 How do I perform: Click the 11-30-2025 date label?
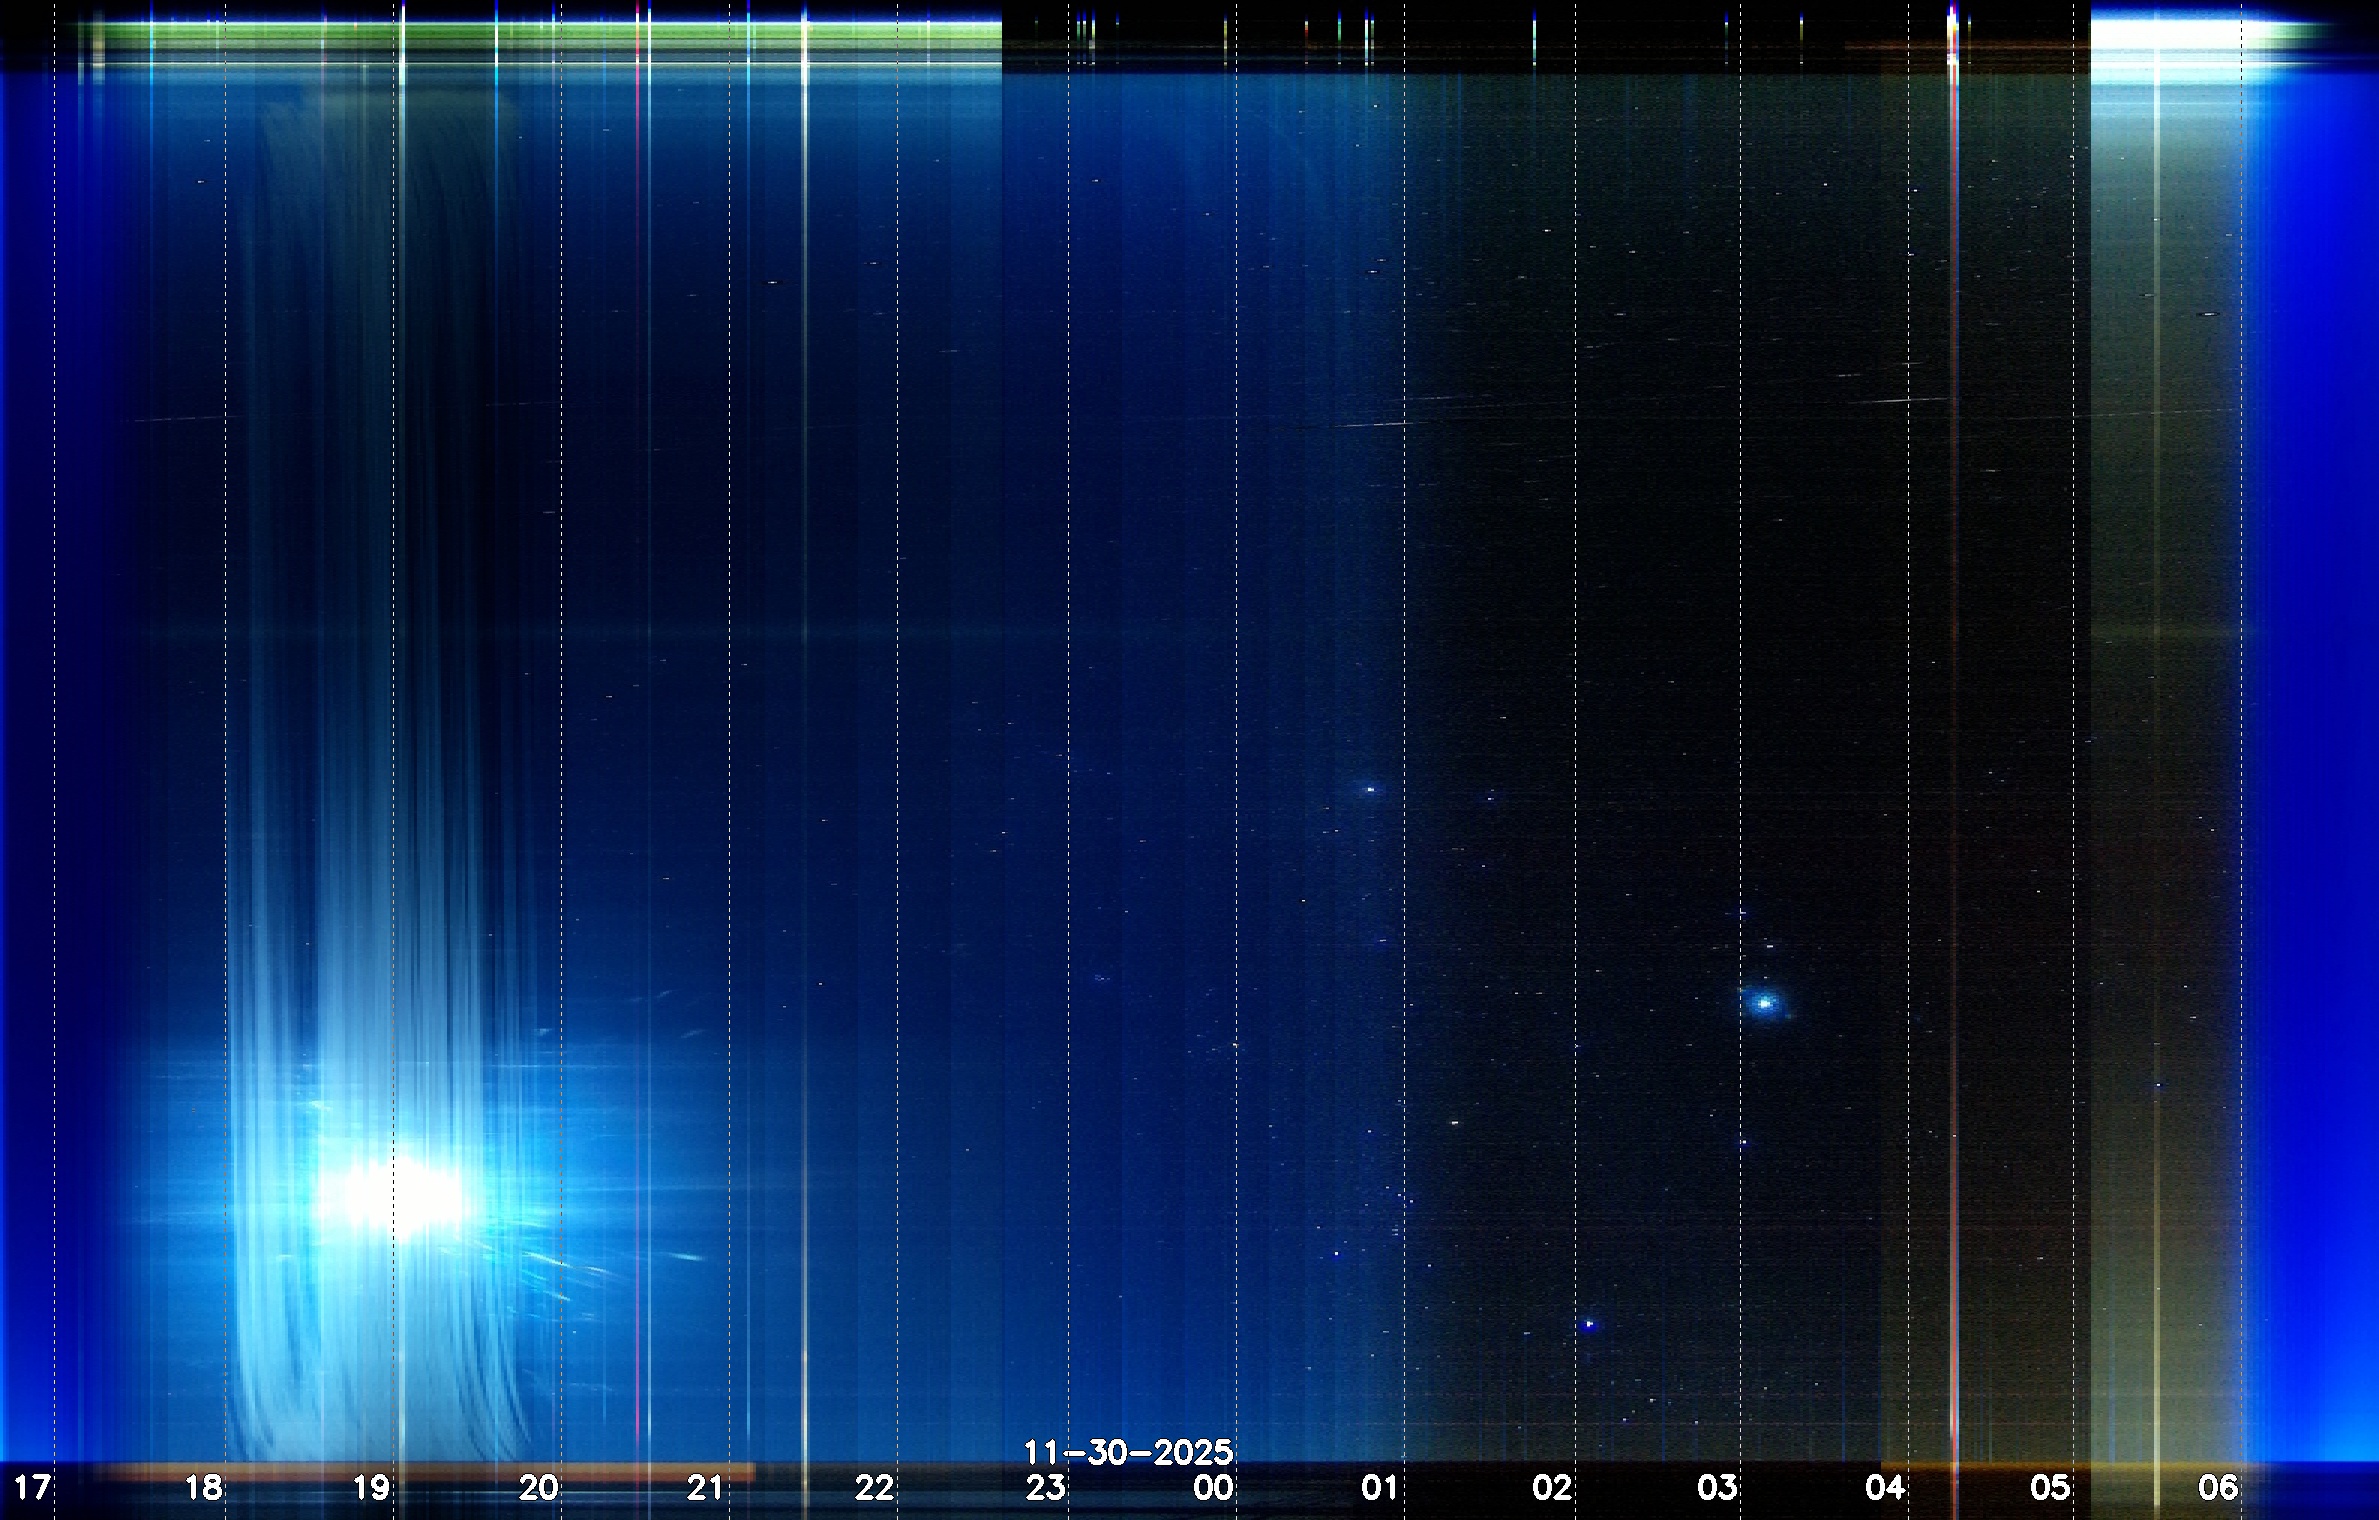(1128, 1452)
